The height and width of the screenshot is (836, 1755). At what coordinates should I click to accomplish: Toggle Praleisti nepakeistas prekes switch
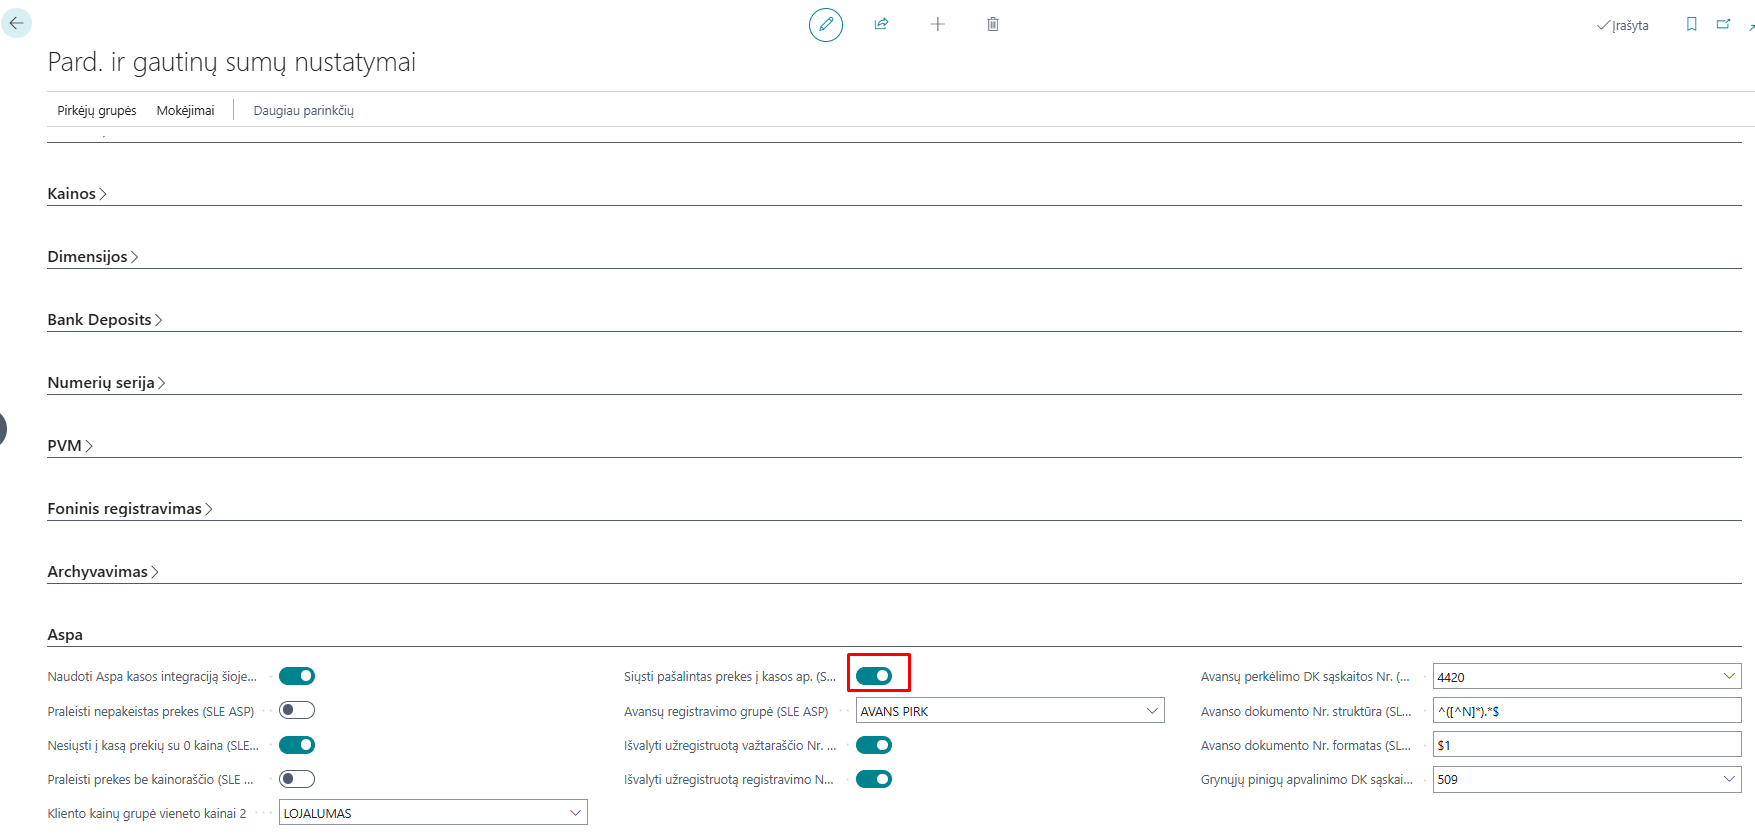coord(297,710)
